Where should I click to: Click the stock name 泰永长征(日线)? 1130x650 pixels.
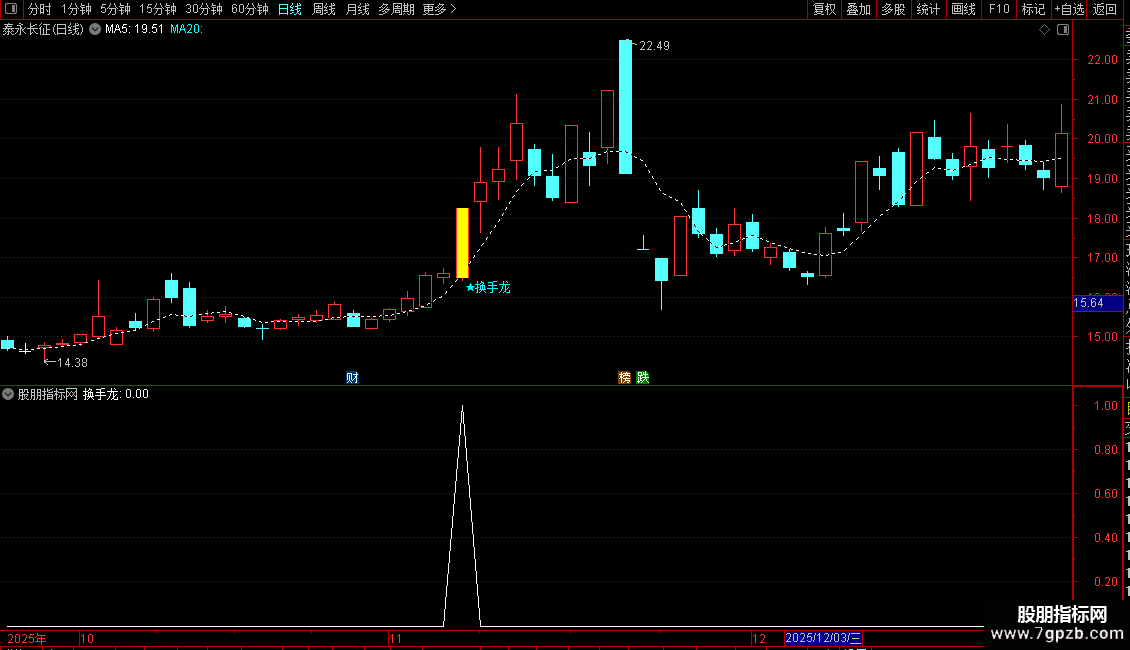(43, 30)
